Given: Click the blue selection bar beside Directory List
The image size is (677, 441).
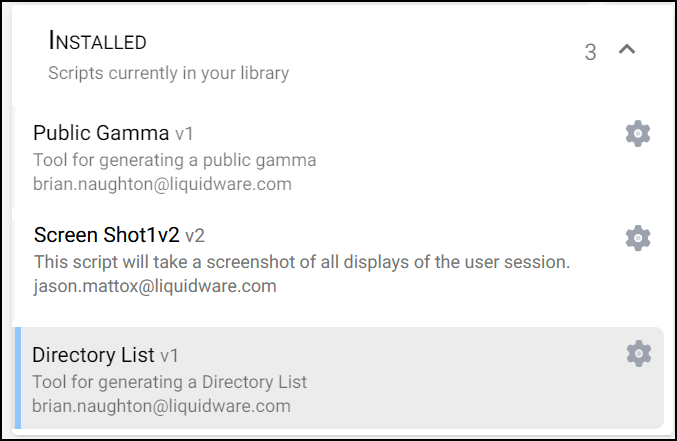Looking at the screenshot, I should pyautogui.click(x=18, y=378).
